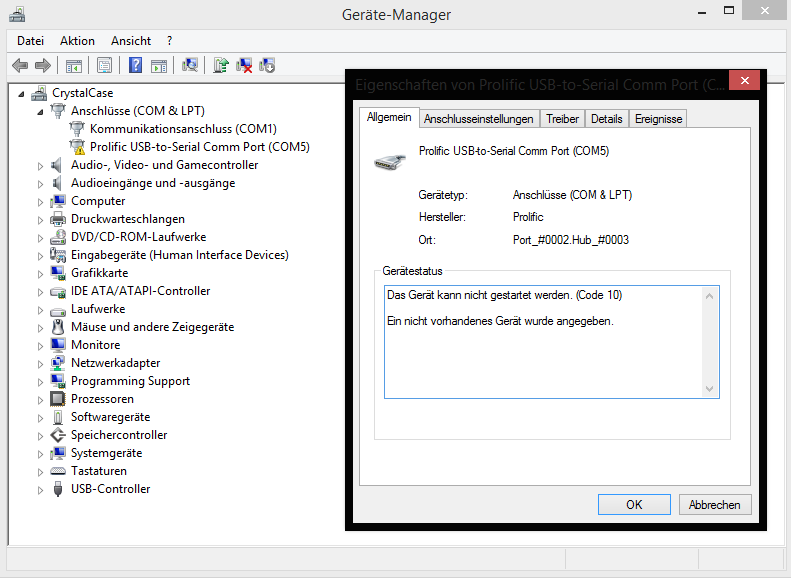This screenshot has width=791, height=578.
Task: Maximize the Geräte-Manager window
Action: (729, 11)
